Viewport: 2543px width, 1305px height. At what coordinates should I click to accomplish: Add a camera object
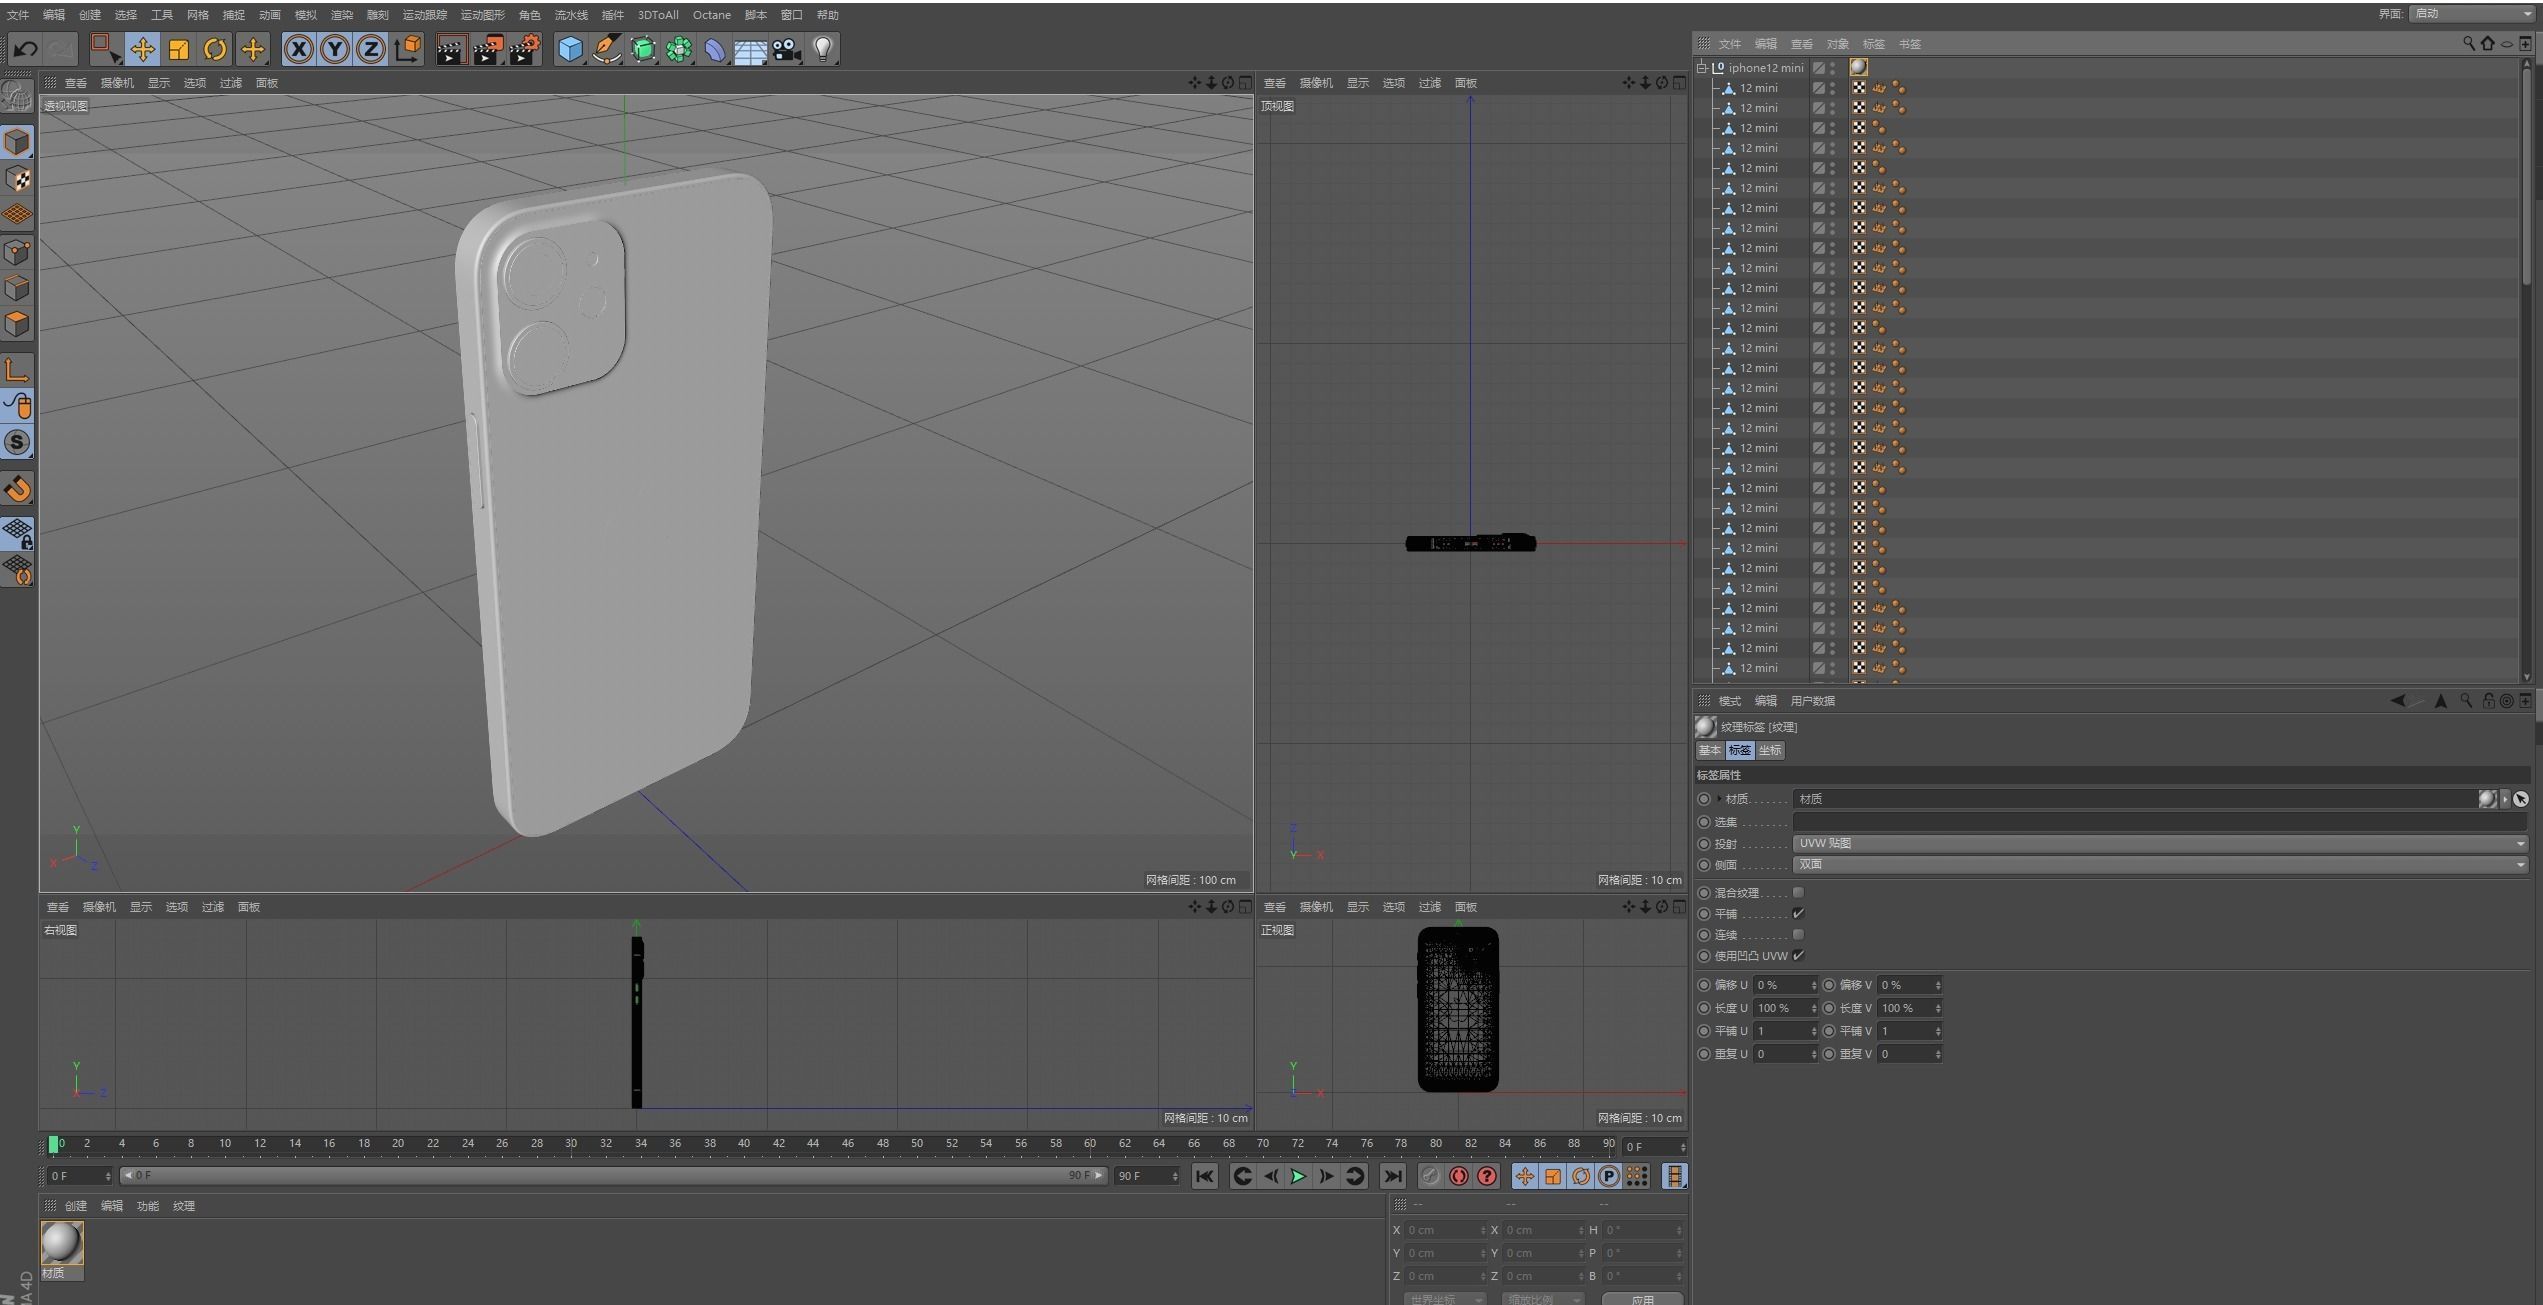tap(787, 49)
